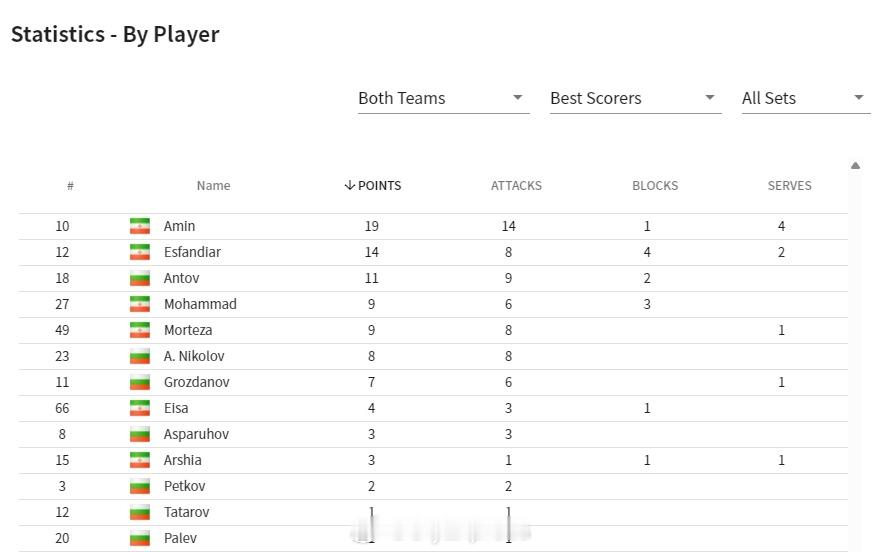Image resolution: width=884 pixels, height=552 pixels.
Task: Click the scrollbar up arrow
Action: click(x=855, y=165)
